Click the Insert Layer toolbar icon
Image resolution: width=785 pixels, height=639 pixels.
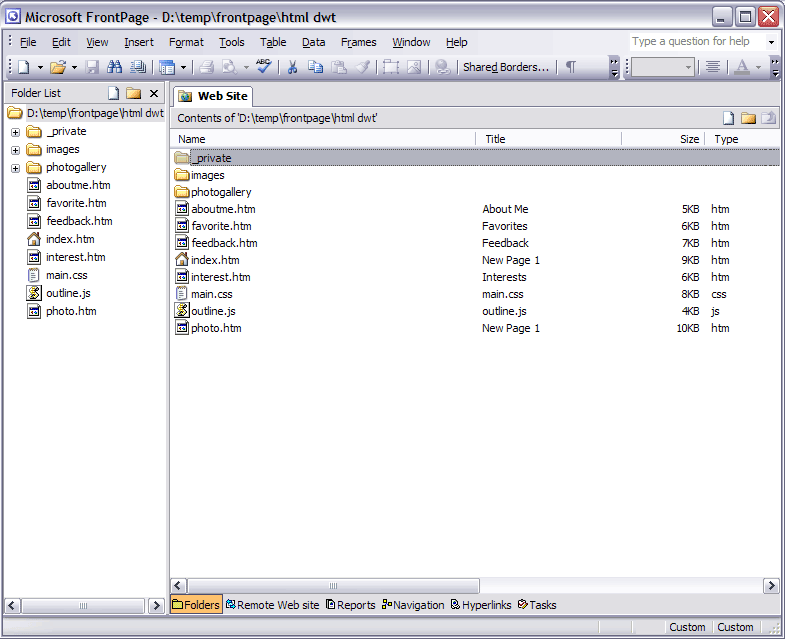391,67
